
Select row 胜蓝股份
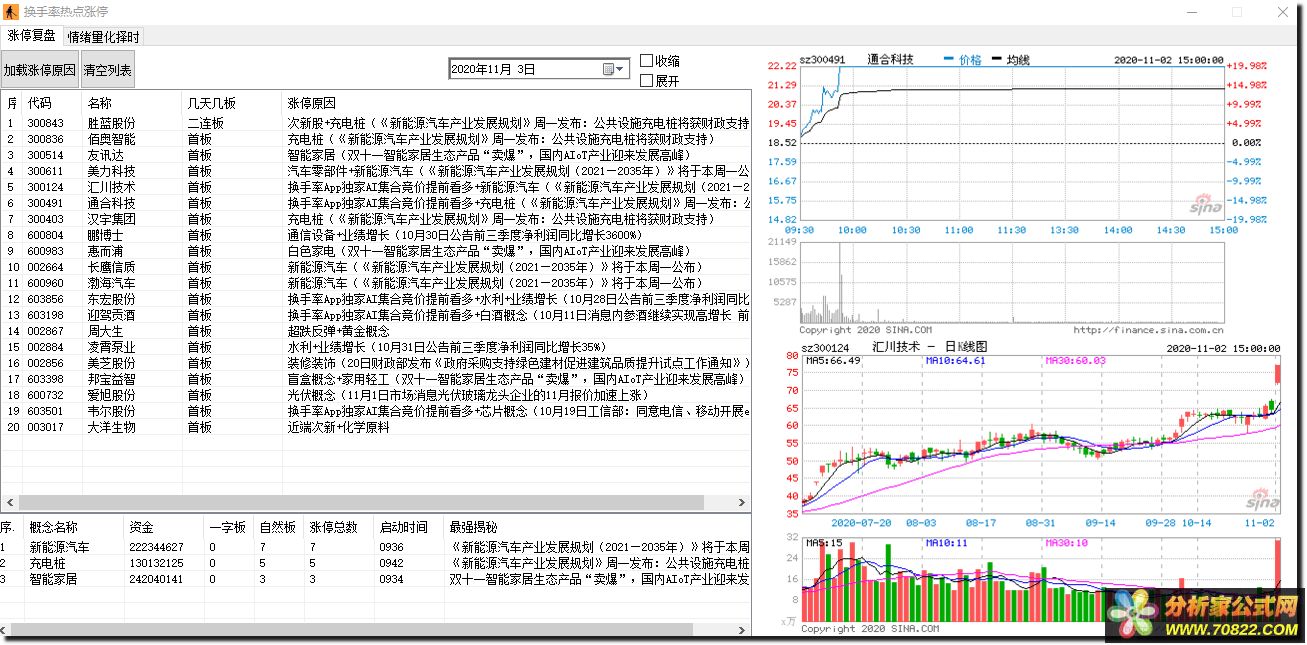click(375, 123)
